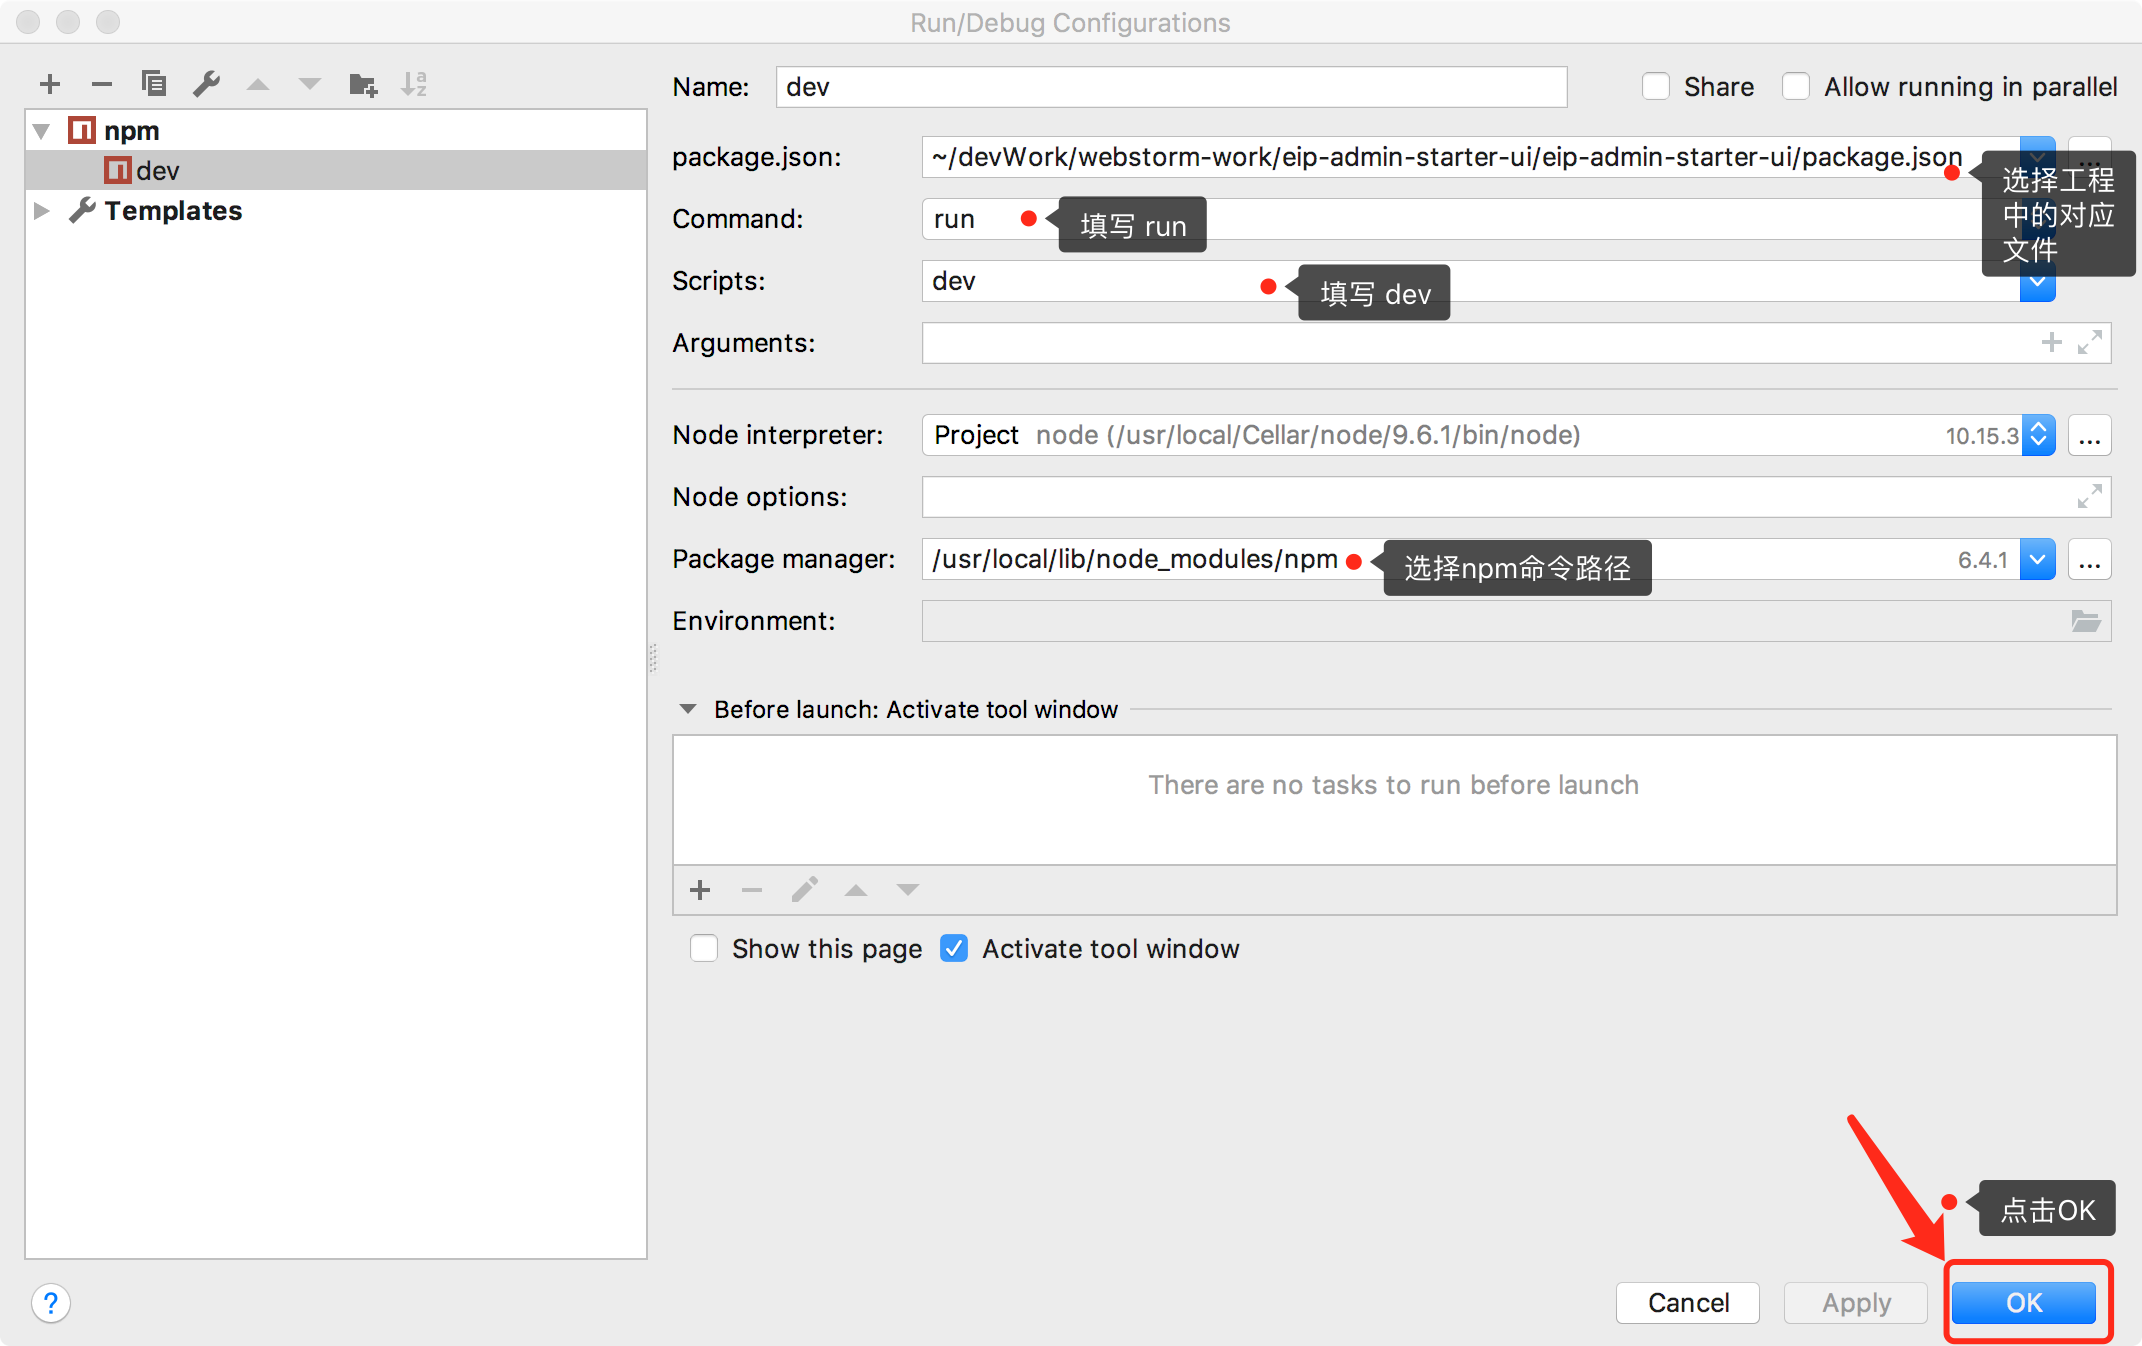Open the help question mark button
2142x1346 pixels.
51,1303
